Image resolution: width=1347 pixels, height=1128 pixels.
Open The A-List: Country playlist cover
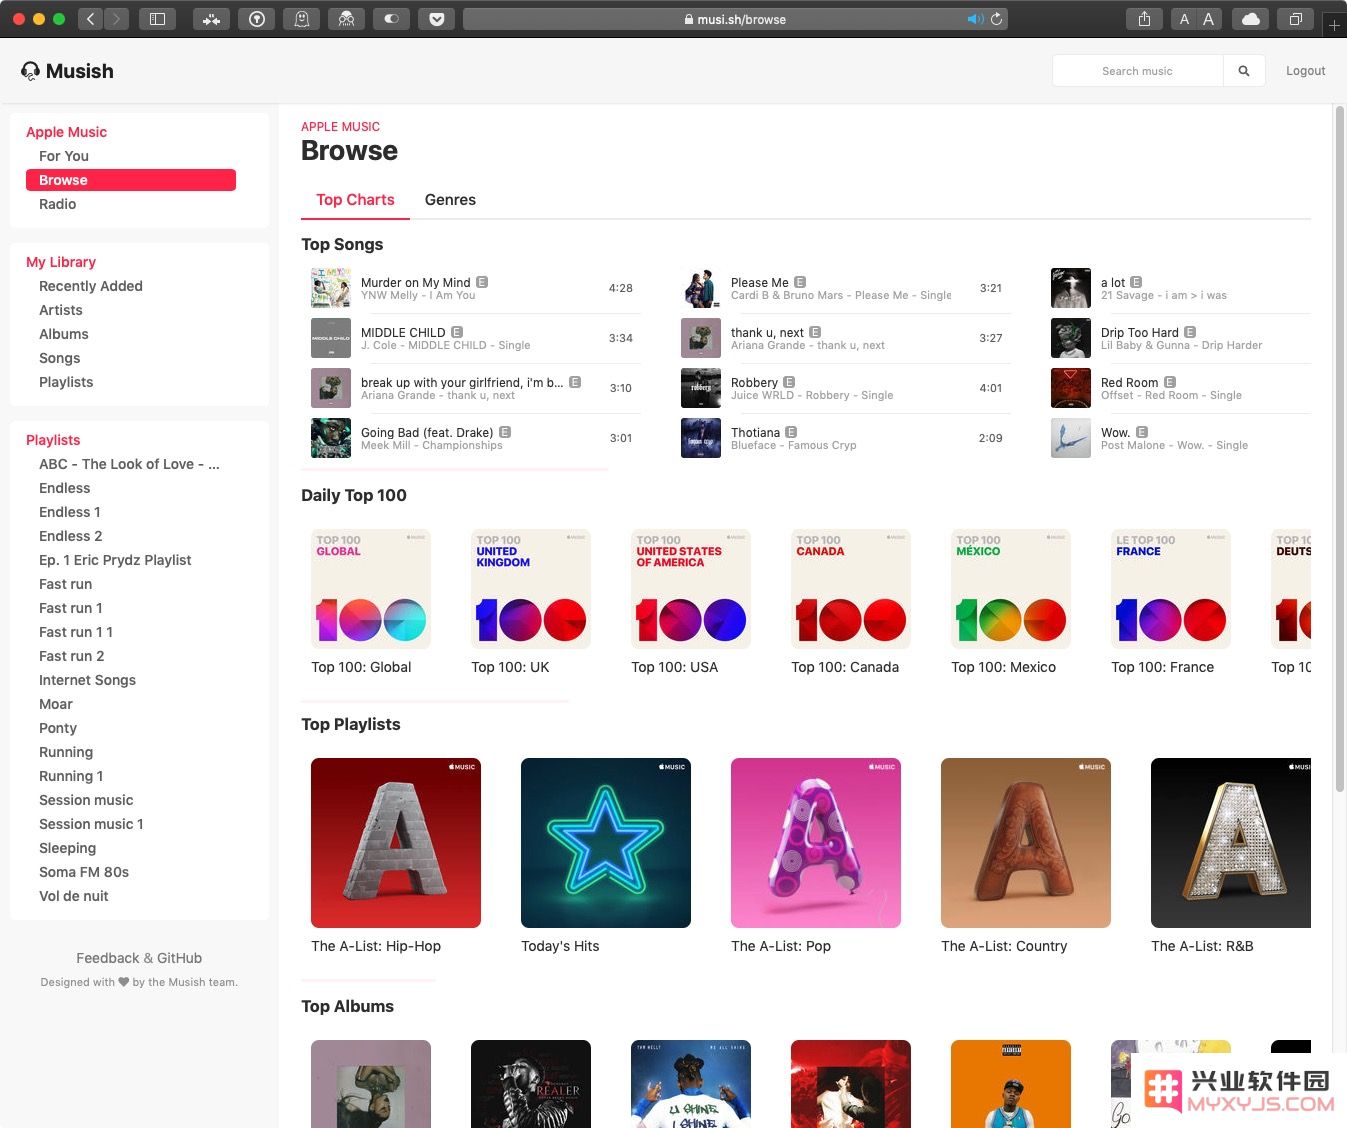tap(1026, 843)
